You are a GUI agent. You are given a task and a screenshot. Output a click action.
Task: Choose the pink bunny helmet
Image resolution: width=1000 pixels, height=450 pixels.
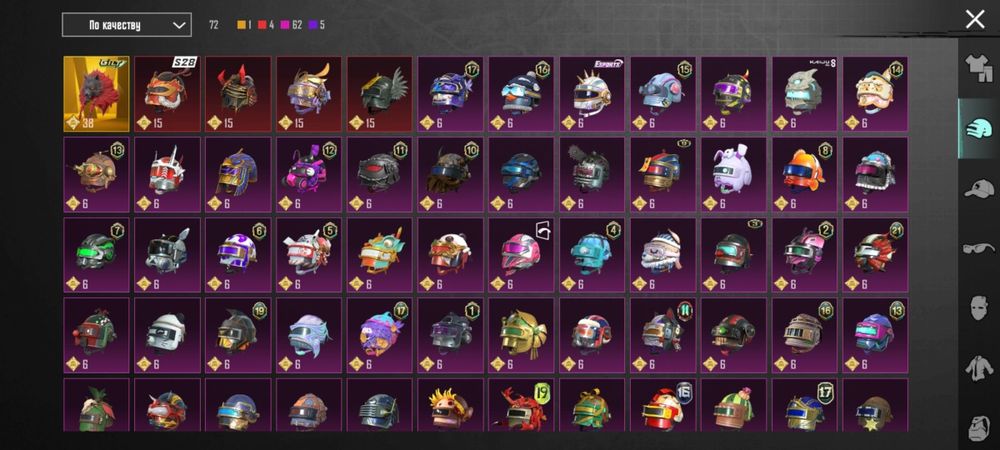pyautogui.click(x=734, y=174)
